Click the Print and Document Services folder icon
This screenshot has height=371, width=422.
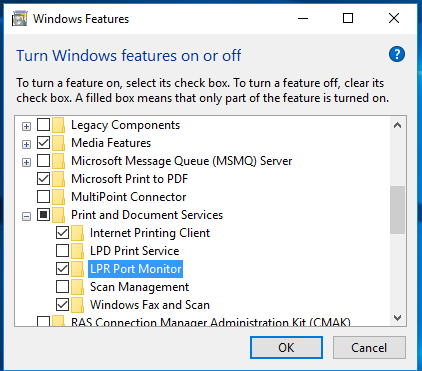[58, 215]
